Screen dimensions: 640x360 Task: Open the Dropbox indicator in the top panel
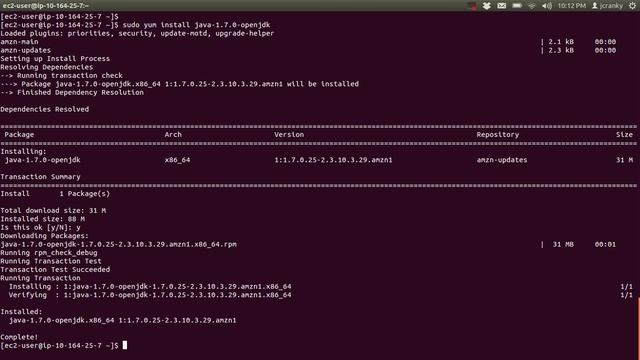(487, 6)
